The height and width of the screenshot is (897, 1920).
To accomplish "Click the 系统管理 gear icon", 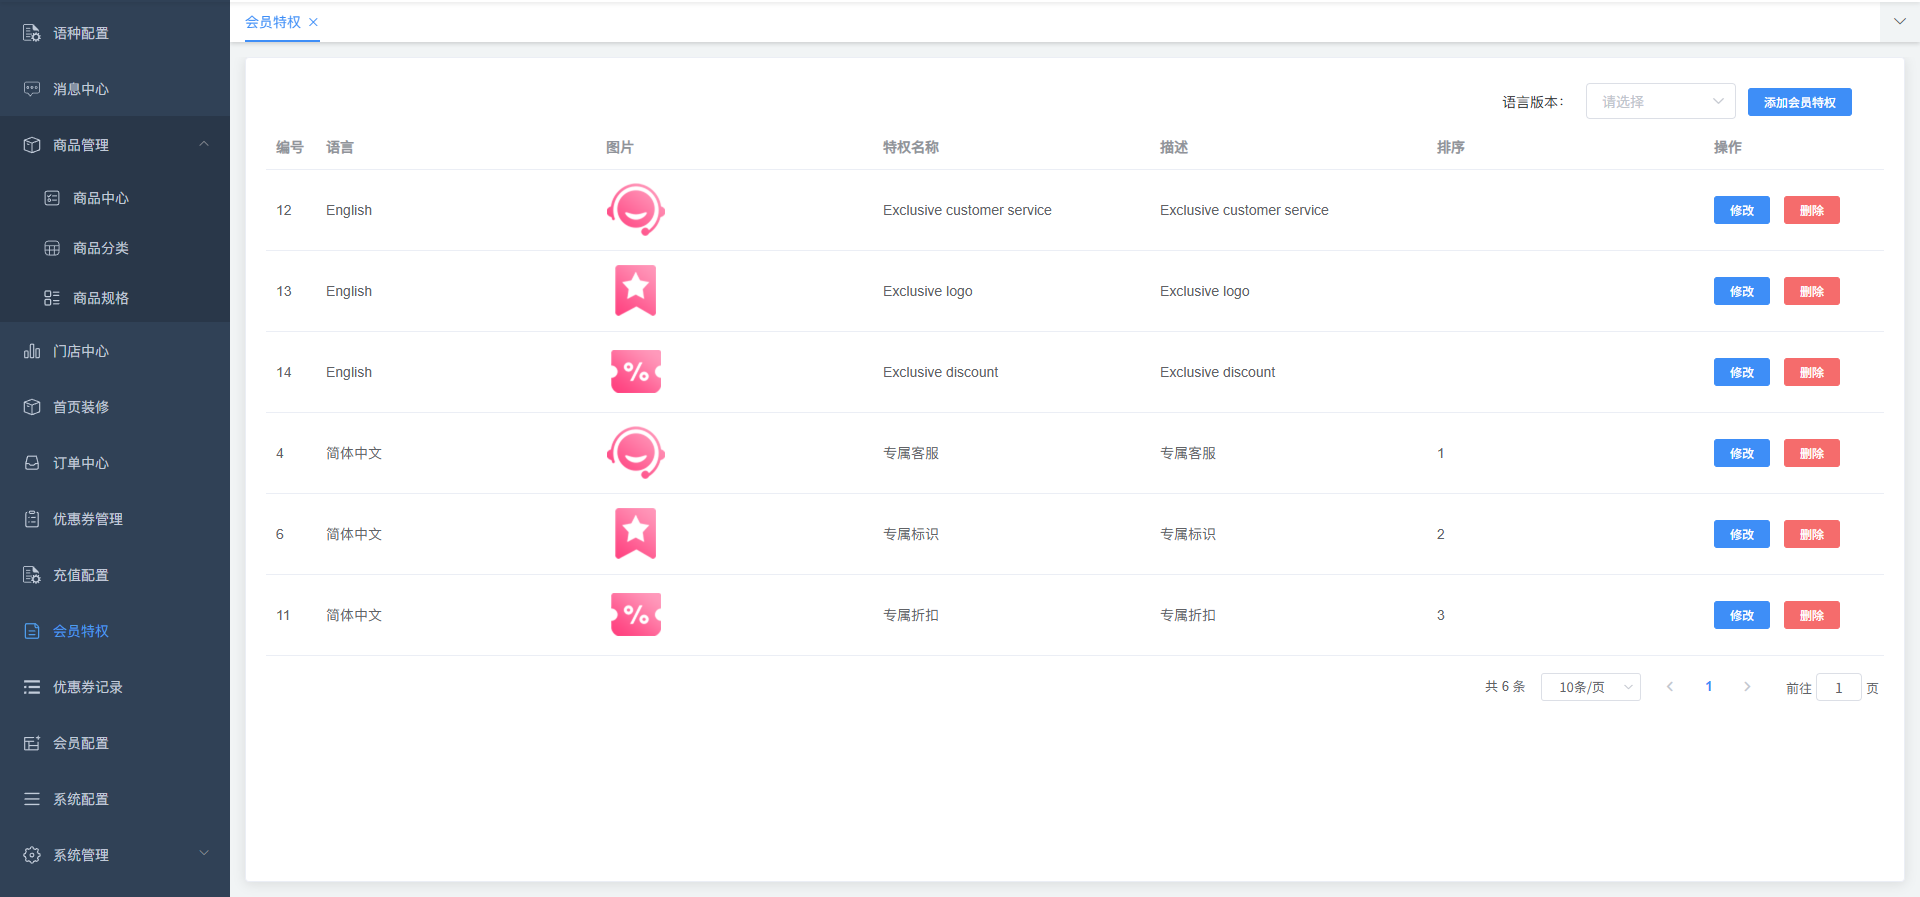I will 32,855.
